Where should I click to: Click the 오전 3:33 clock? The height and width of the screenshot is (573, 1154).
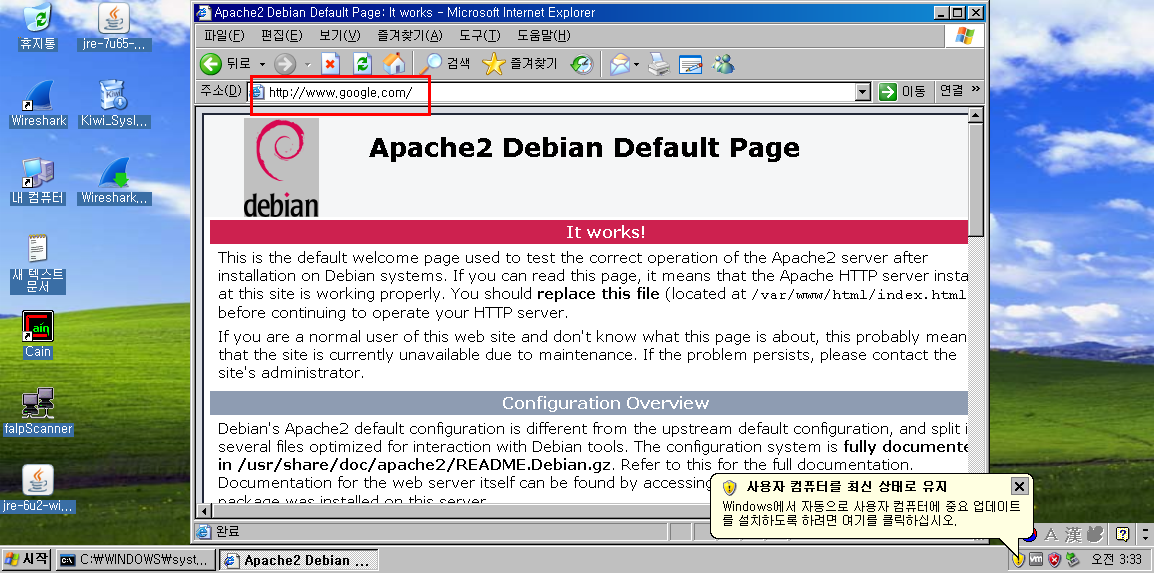1116,560
